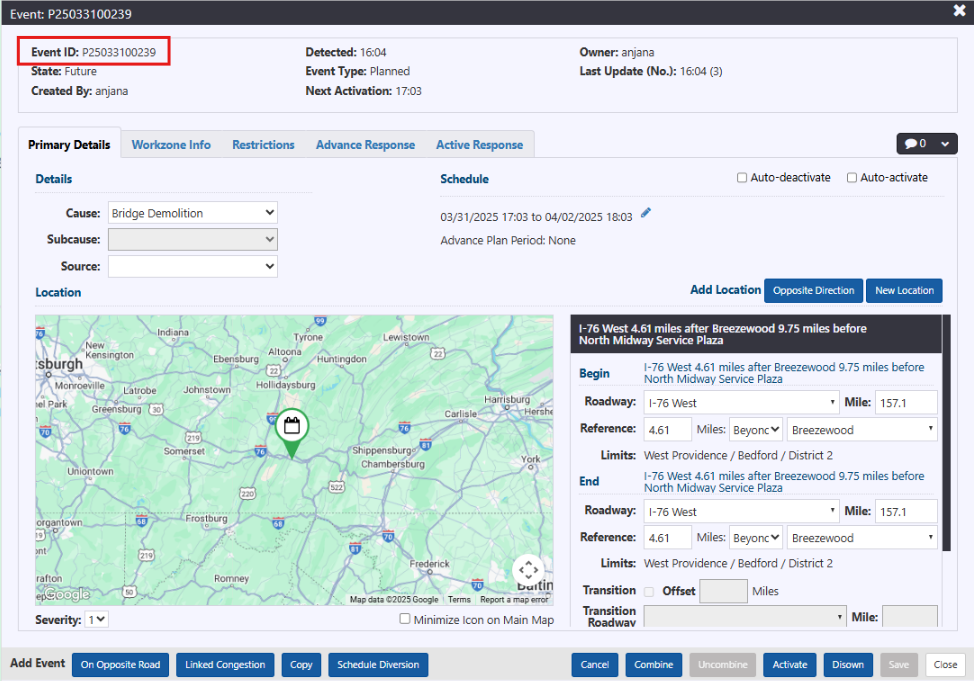Close the event dialog with X icon
Image resolution: width=974 pixels, height=681 pixels.
pyautogui.click(x=959, y=12)
